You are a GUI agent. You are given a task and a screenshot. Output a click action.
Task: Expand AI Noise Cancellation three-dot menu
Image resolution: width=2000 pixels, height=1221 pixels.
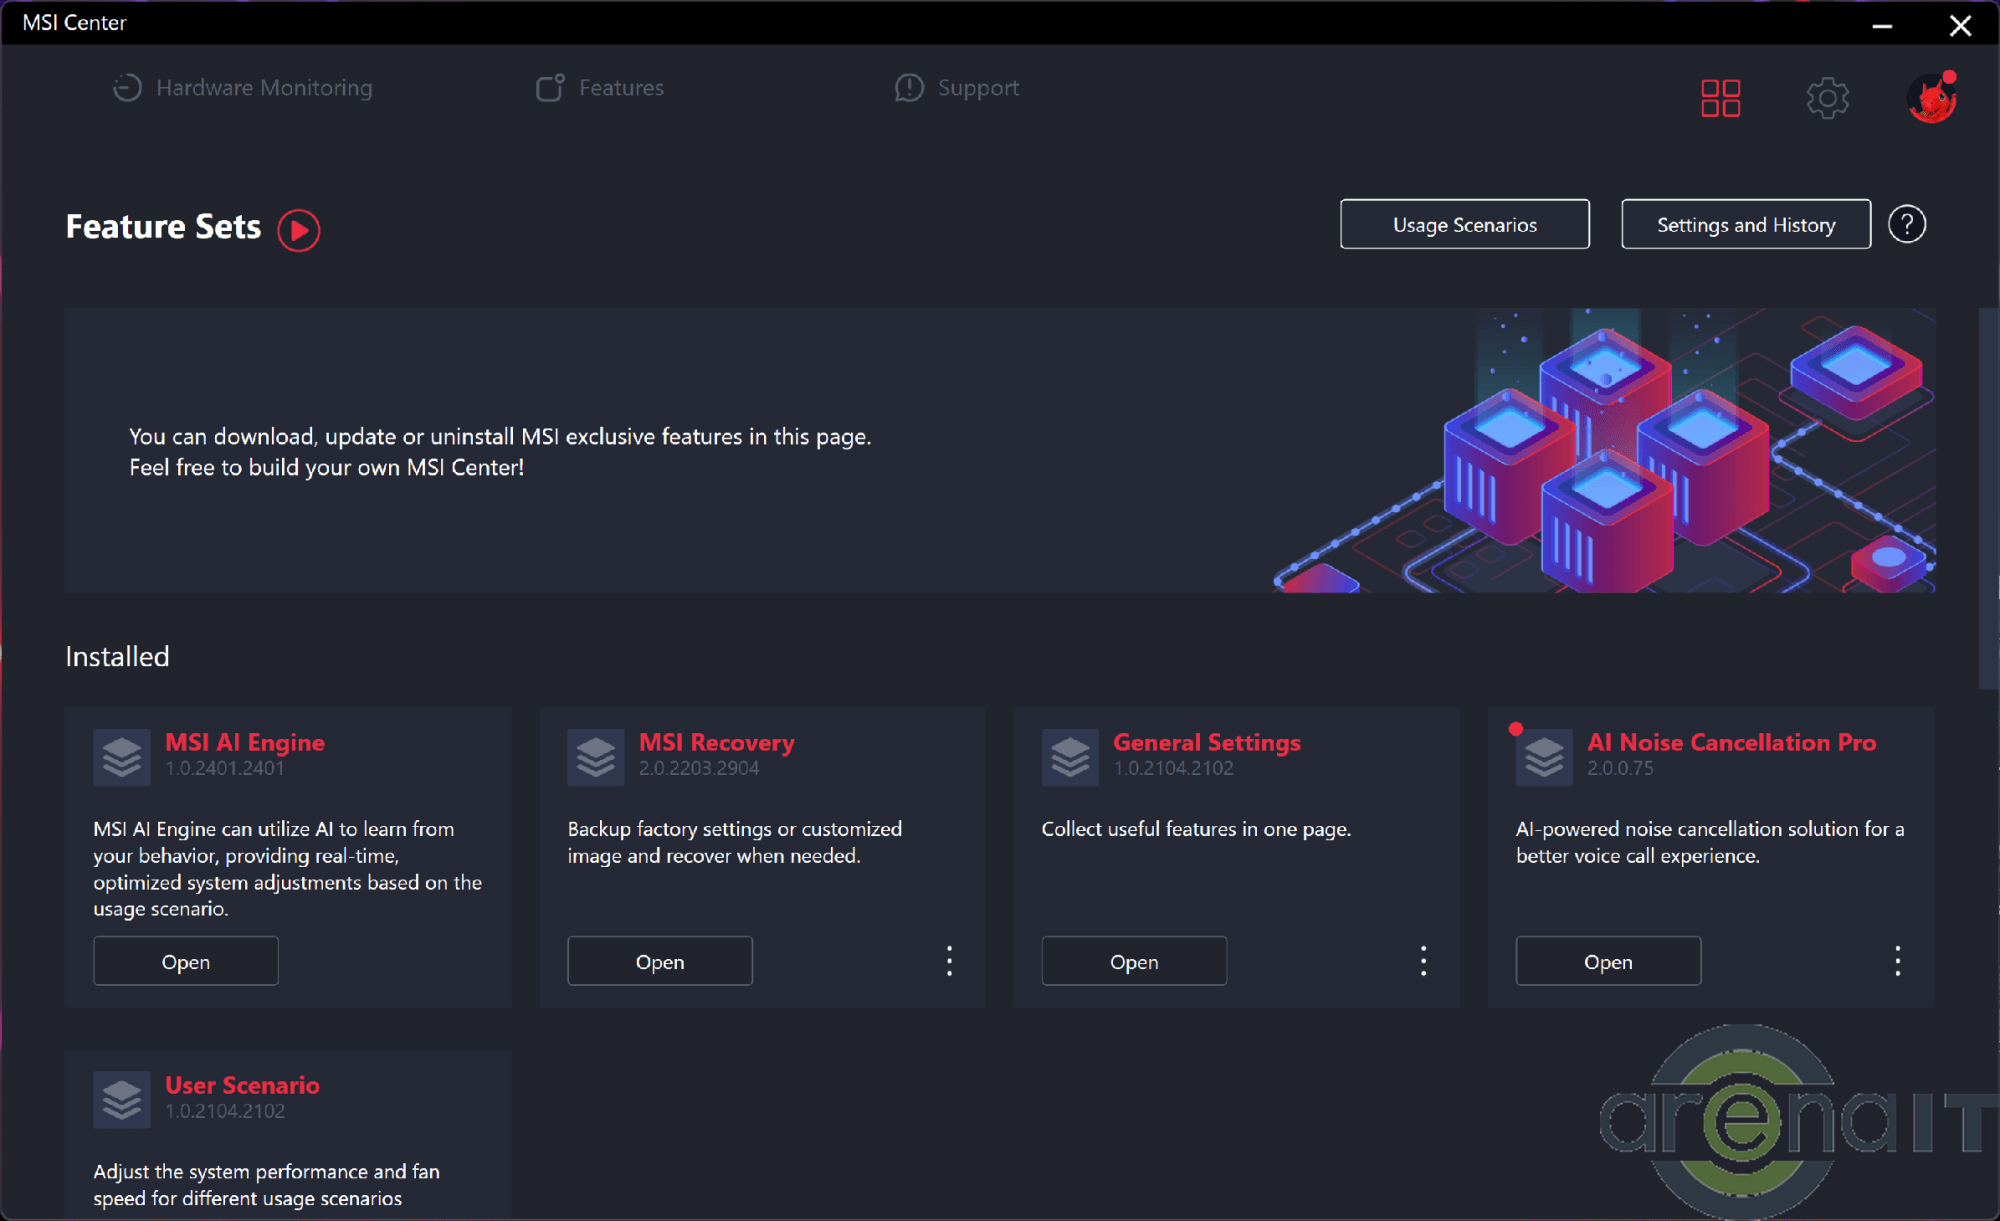click(1897, 961)
